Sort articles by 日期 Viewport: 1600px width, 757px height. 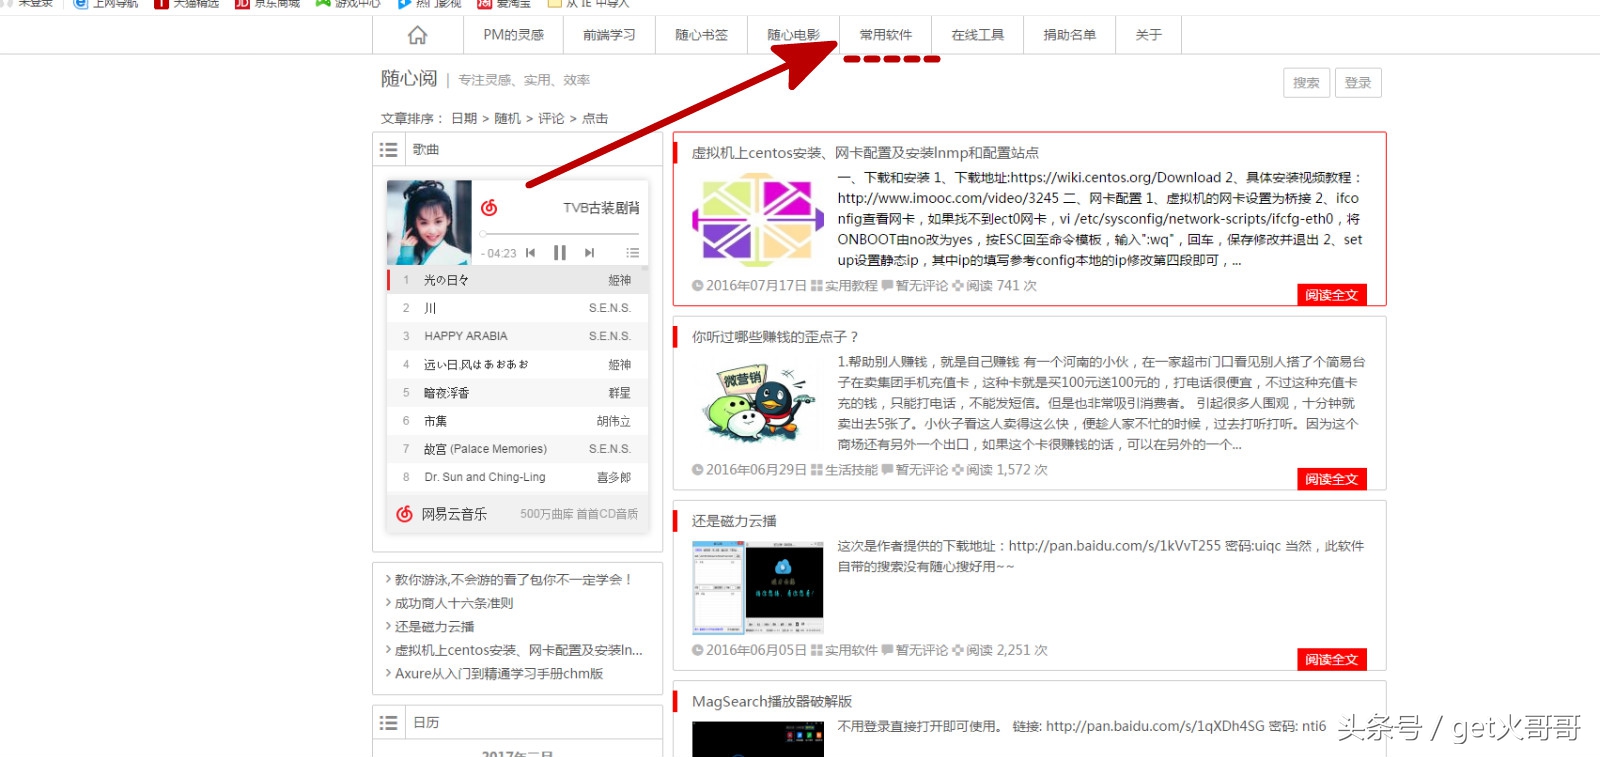click(x=464, y=118)
